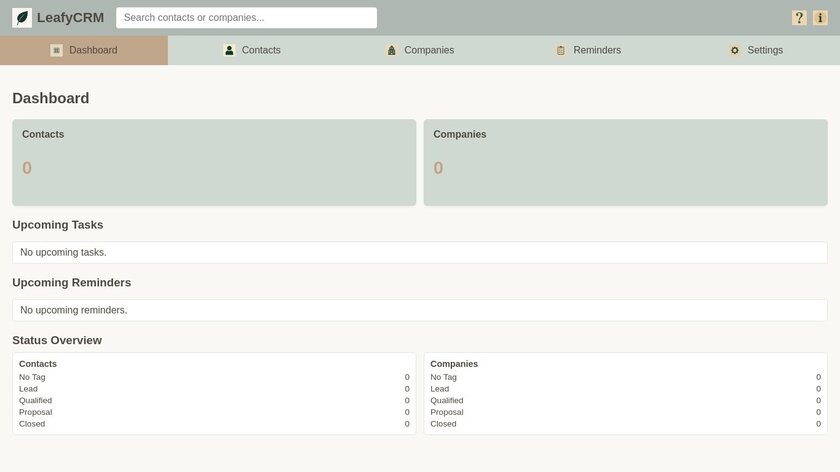Open the Contacts count card
The image size is (840, 472).
pos(214,162)
